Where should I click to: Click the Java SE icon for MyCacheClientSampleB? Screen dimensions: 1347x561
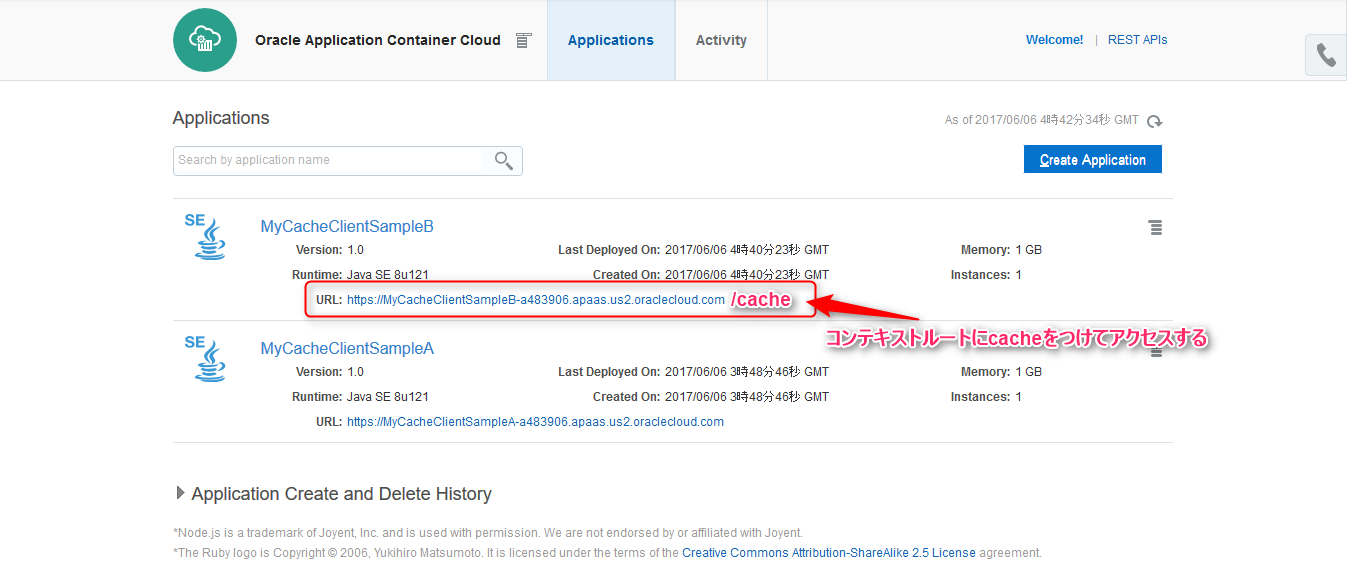tap(208, 236)
